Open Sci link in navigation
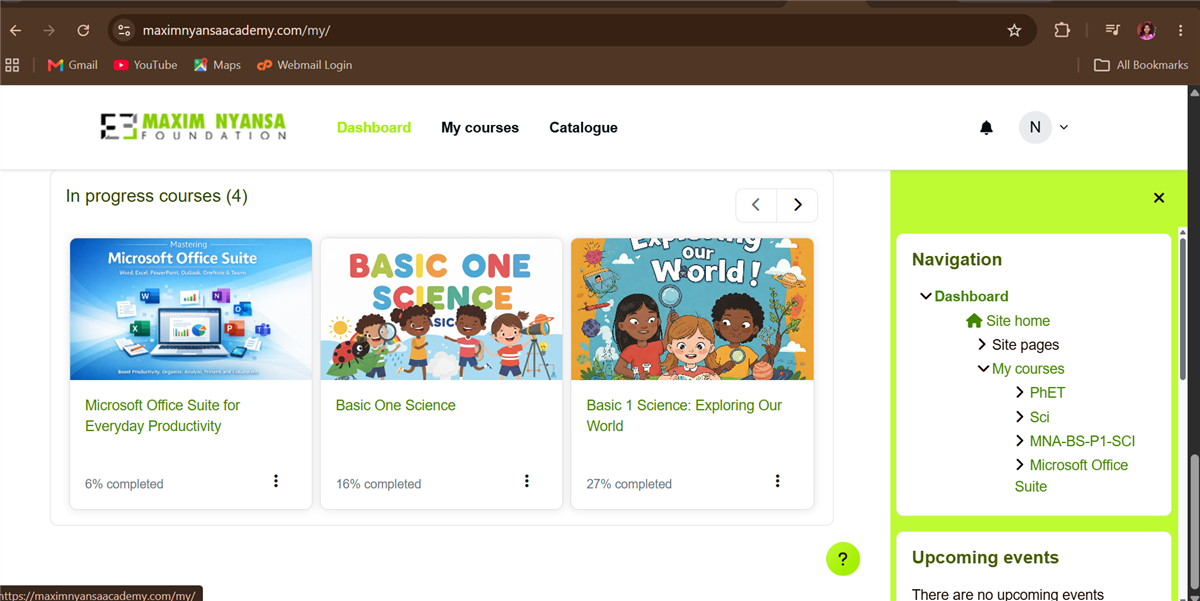The height and width of the screenshot is (601, 1200). coord(1039,417)
